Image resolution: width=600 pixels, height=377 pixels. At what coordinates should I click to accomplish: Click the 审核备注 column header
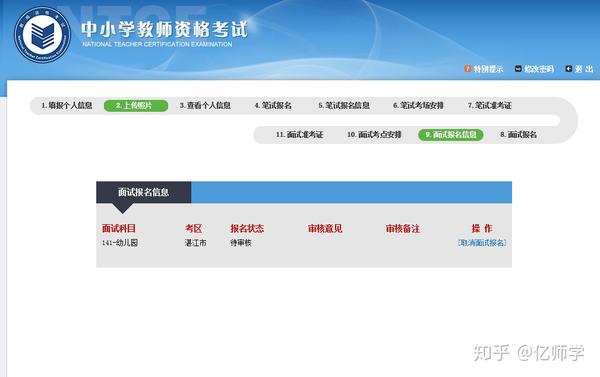(x=403, y=229)
